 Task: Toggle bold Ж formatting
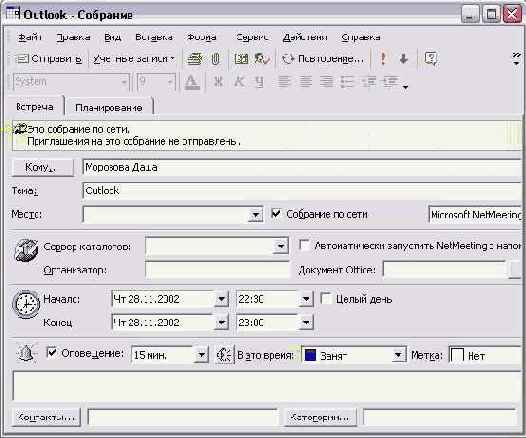click(218, 82)
